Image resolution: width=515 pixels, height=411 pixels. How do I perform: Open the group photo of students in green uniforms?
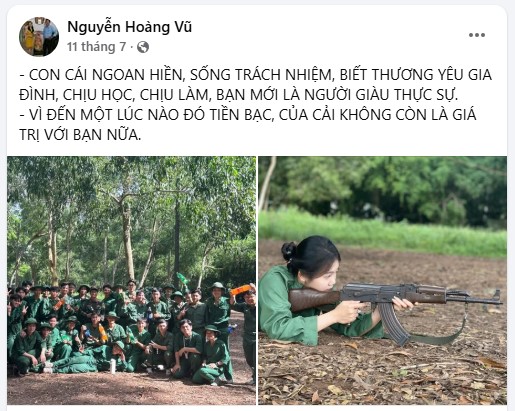point(132,280)
